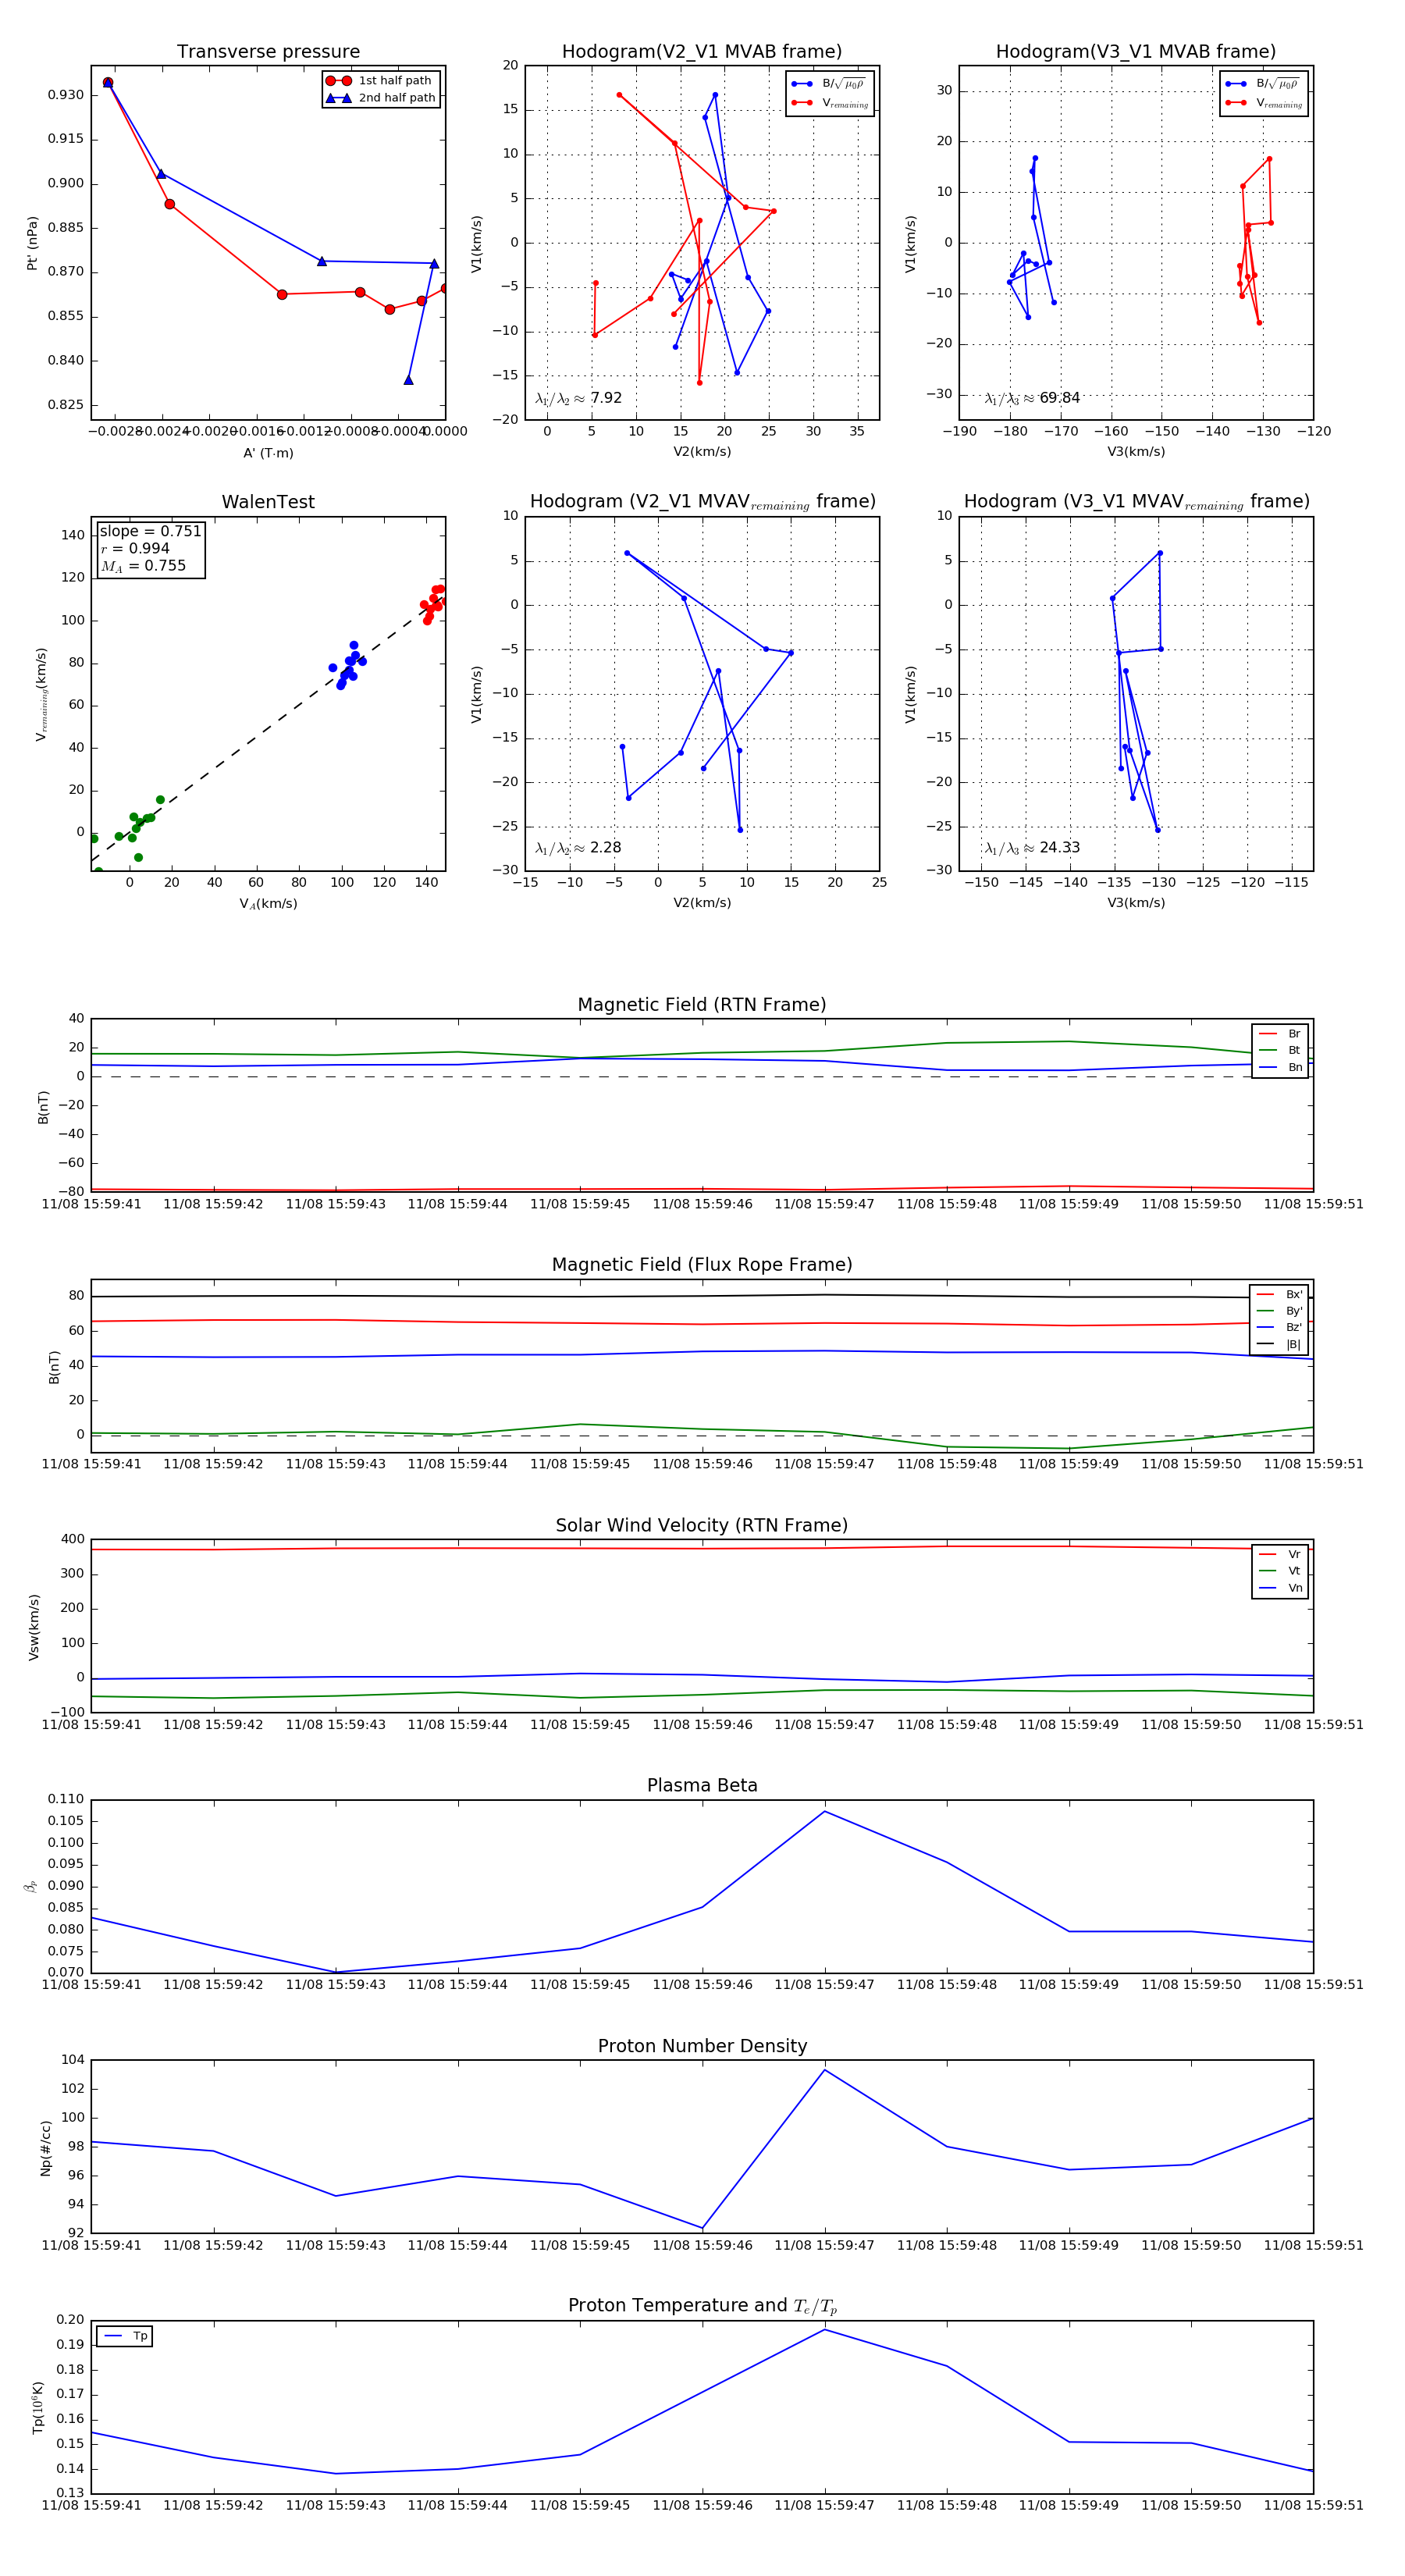Click the plasma beta peak at 15:59:47
Image resolution: width=1405 pixels, height=2576 pixels.
pos(824,1812)
